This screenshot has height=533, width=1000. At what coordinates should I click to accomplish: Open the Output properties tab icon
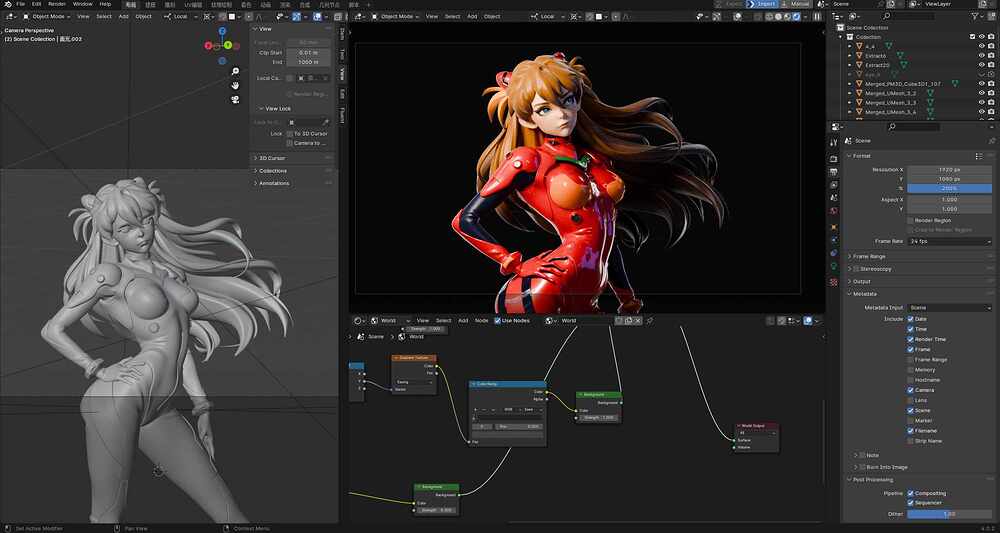pyautogui.click(x=834, y=172)
